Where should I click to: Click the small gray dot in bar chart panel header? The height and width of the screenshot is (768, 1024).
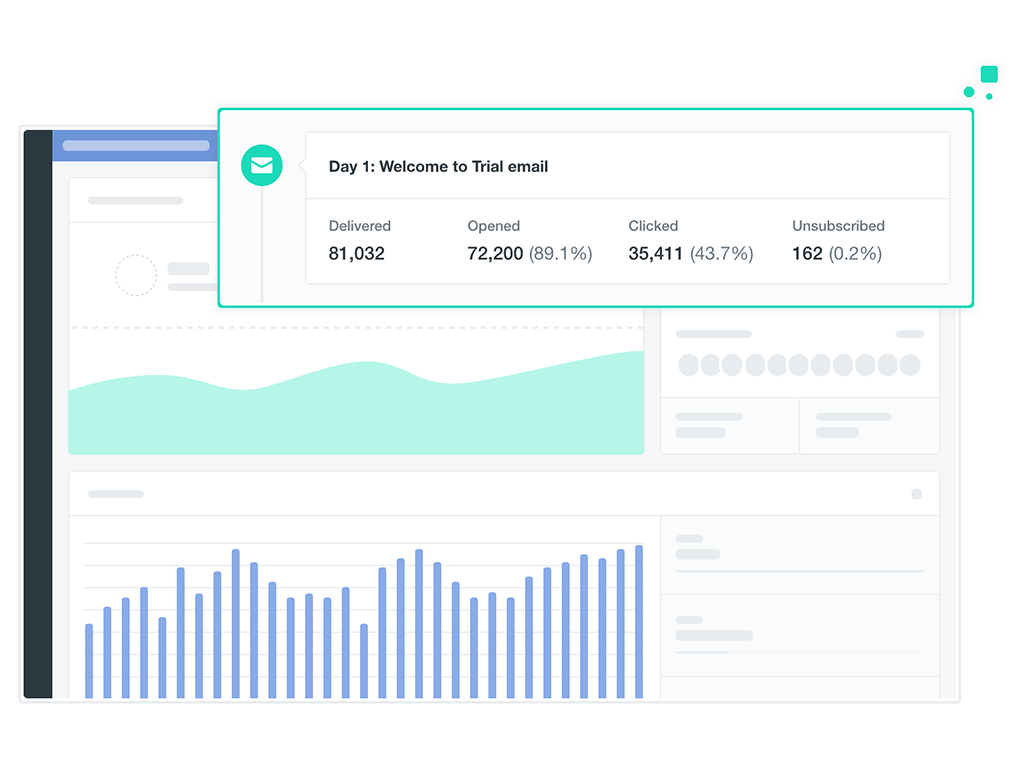coord(916,494)
